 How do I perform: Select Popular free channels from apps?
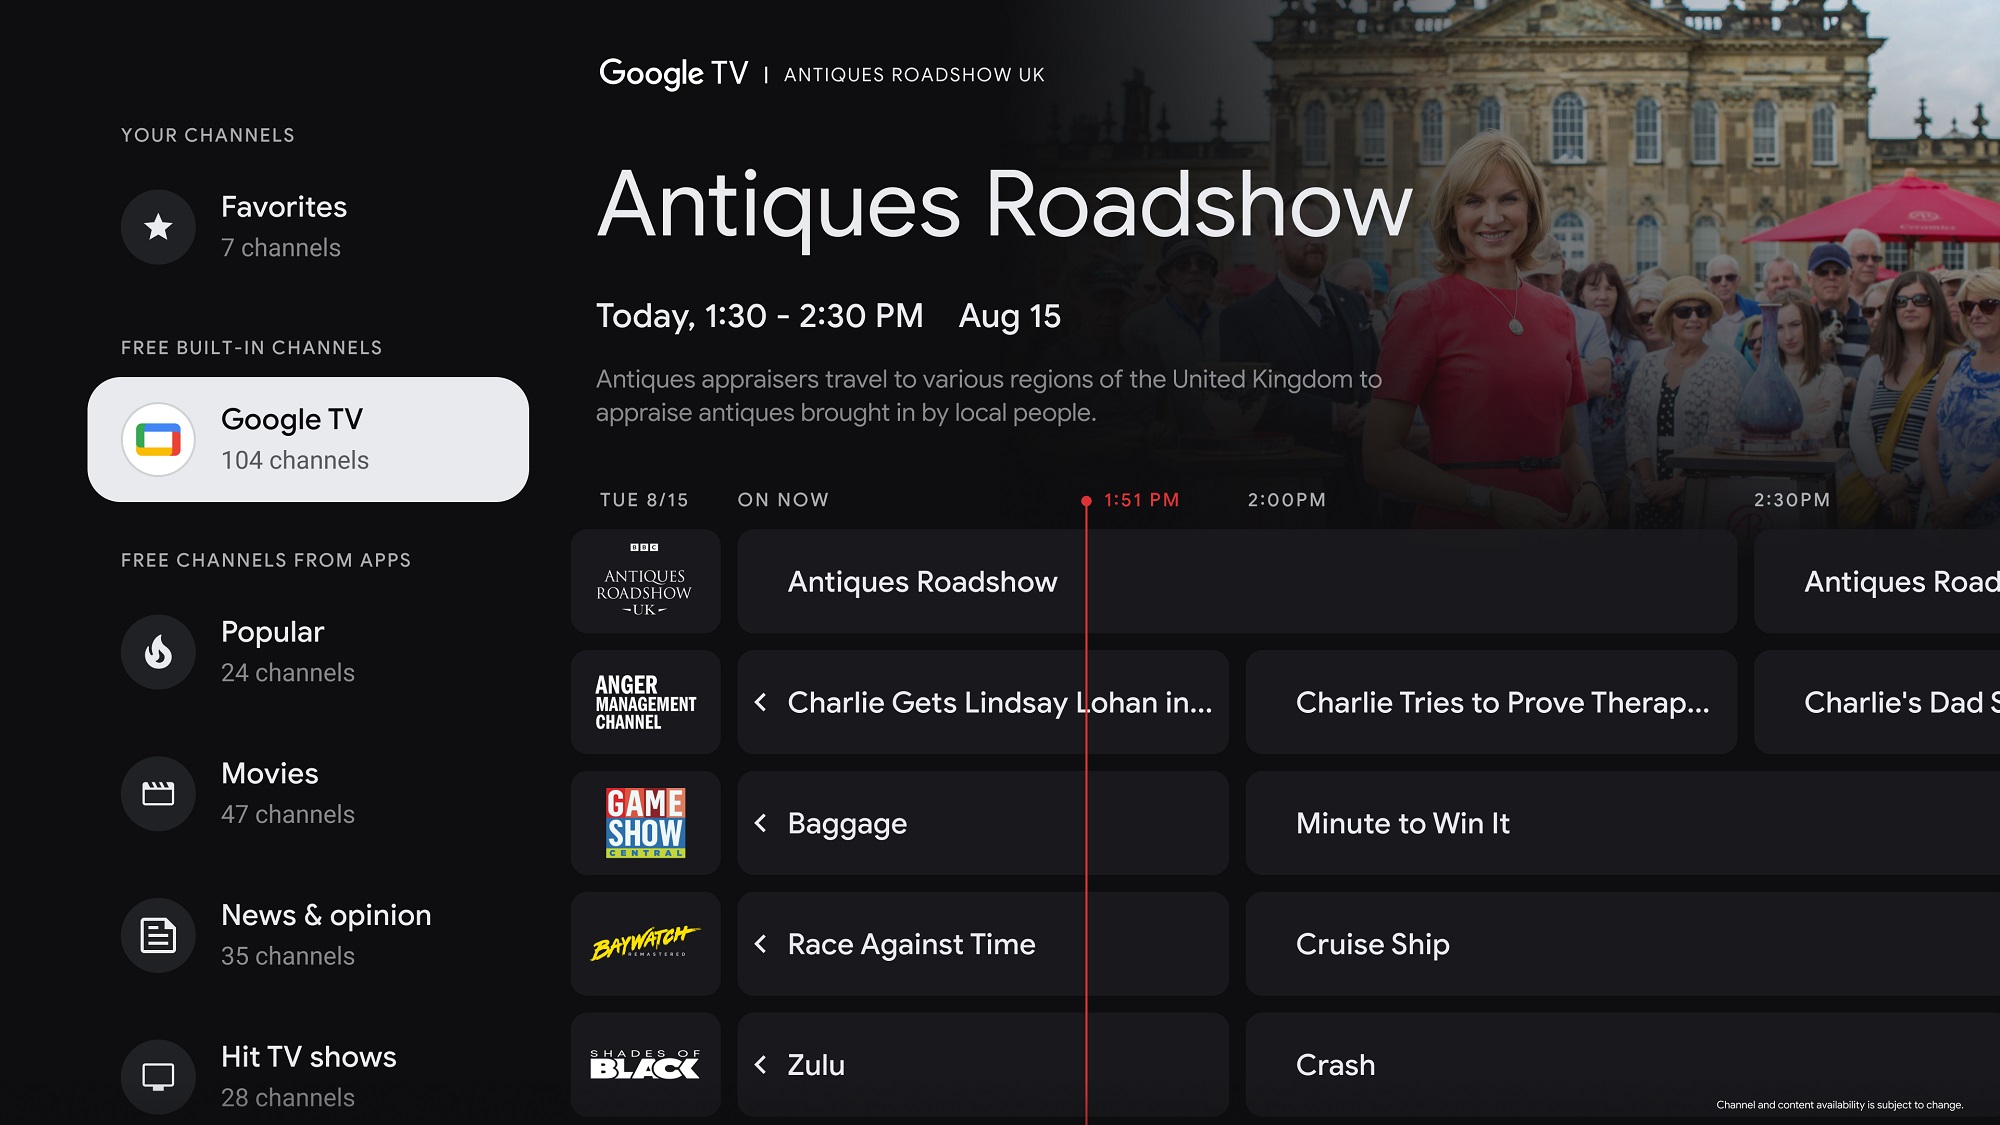tap(272, 650)
